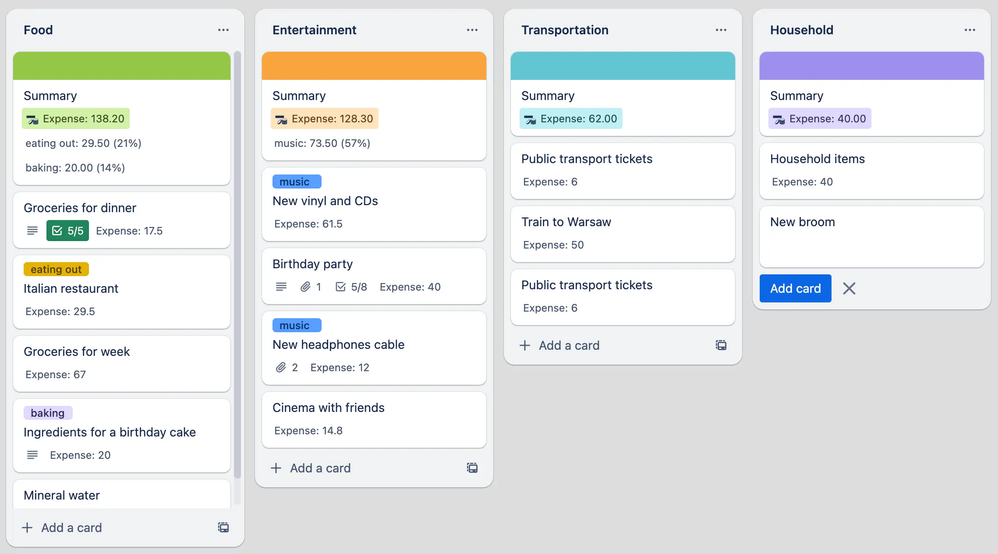
Task: Open the Transportation list actions menu
Action: pos(721,30)
